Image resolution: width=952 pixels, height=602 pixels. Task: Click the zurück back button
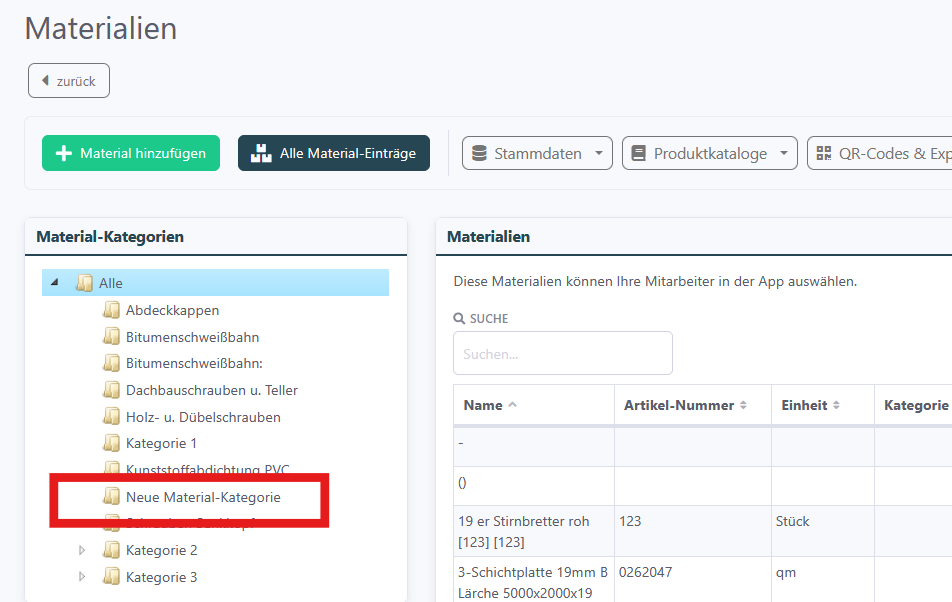69,81
